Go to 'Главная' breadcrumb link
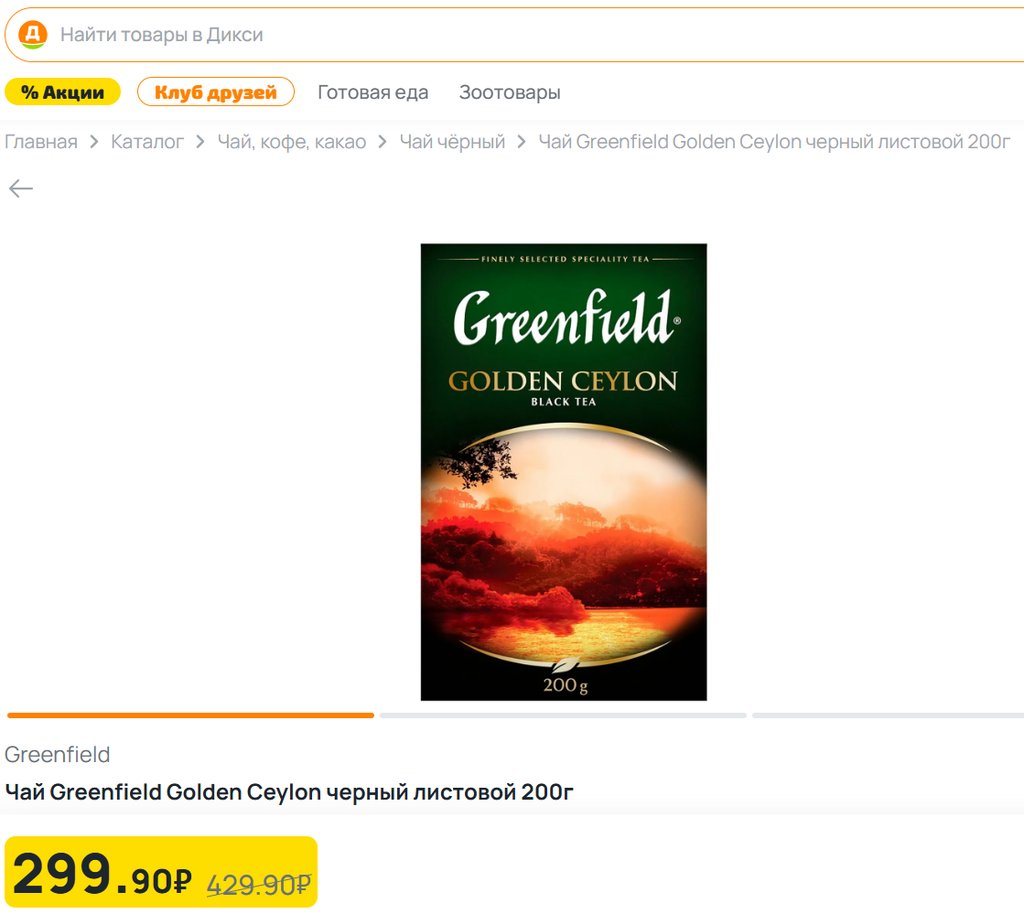Viewport: 1024px width, 914px height. (41, 142)
